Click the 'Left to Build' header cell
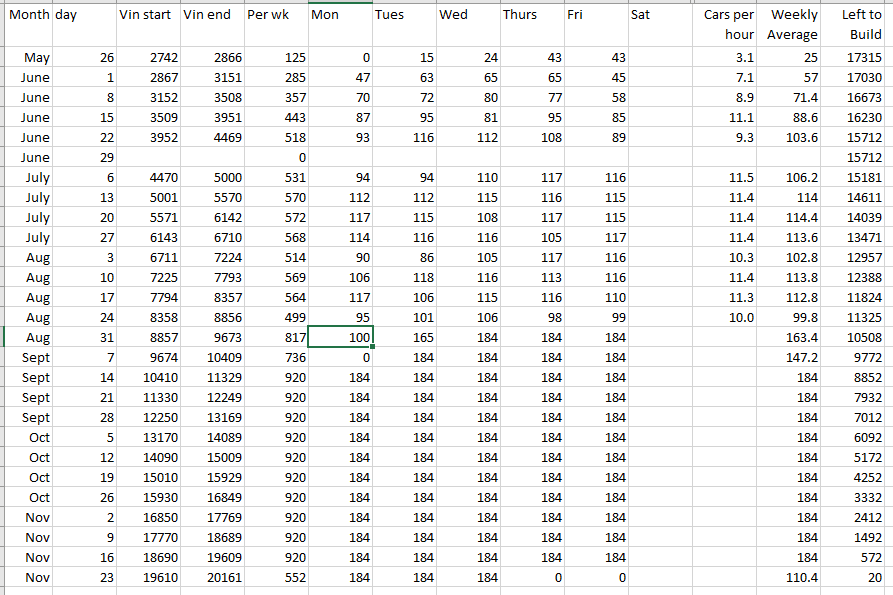The height and width of the screenshot is (595, 893). point(857,25)
